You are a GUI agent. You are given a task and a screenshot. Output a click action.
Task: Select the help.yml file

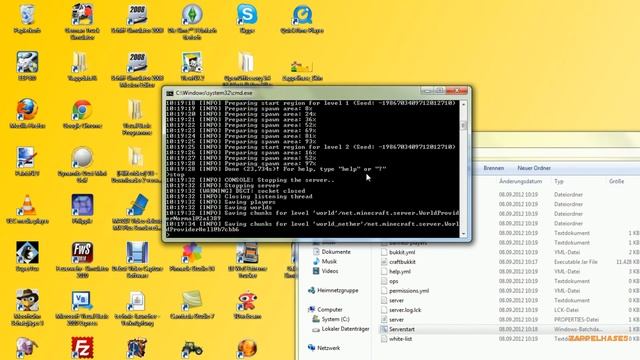[x=400, y=271]
